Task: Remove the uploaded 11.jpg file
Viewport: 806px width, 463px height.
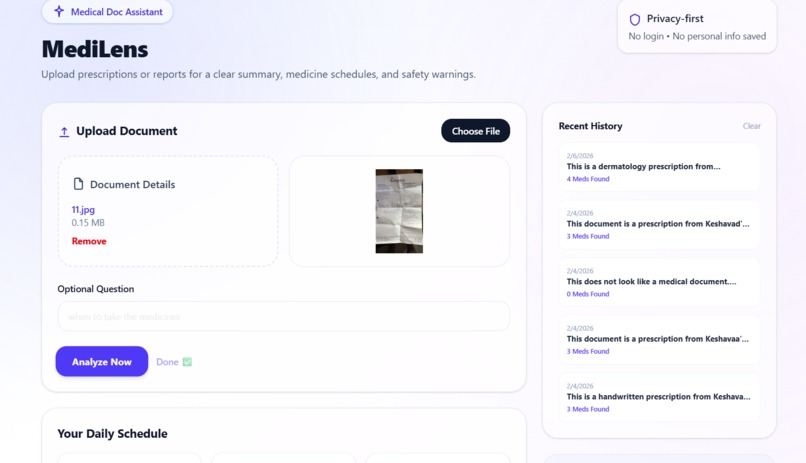Action: [89, 241]
